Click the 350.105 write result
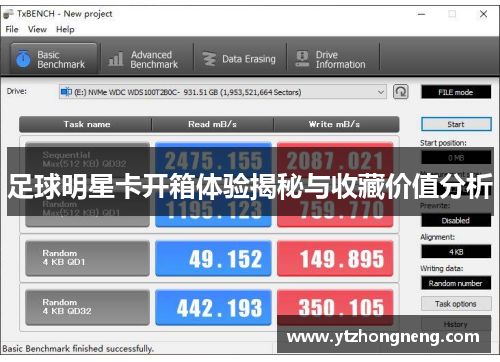The height and width of the screenshot is (362, 500). click(335, 307)
